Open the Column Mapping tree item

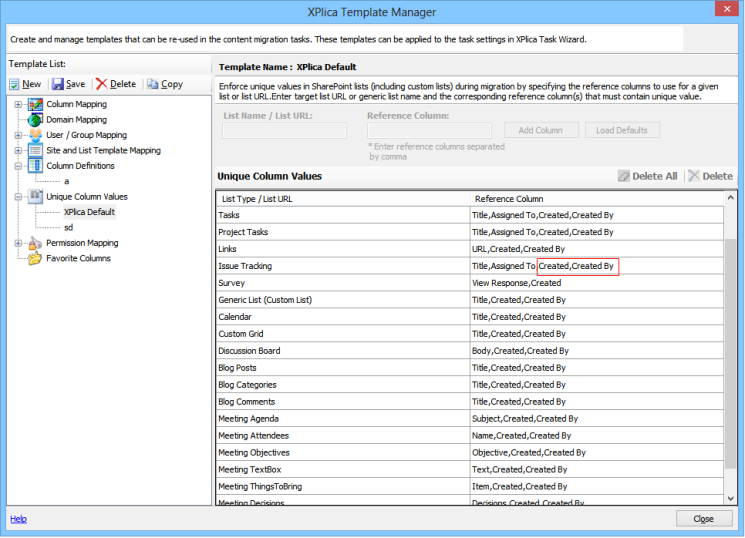click(76, 104)
